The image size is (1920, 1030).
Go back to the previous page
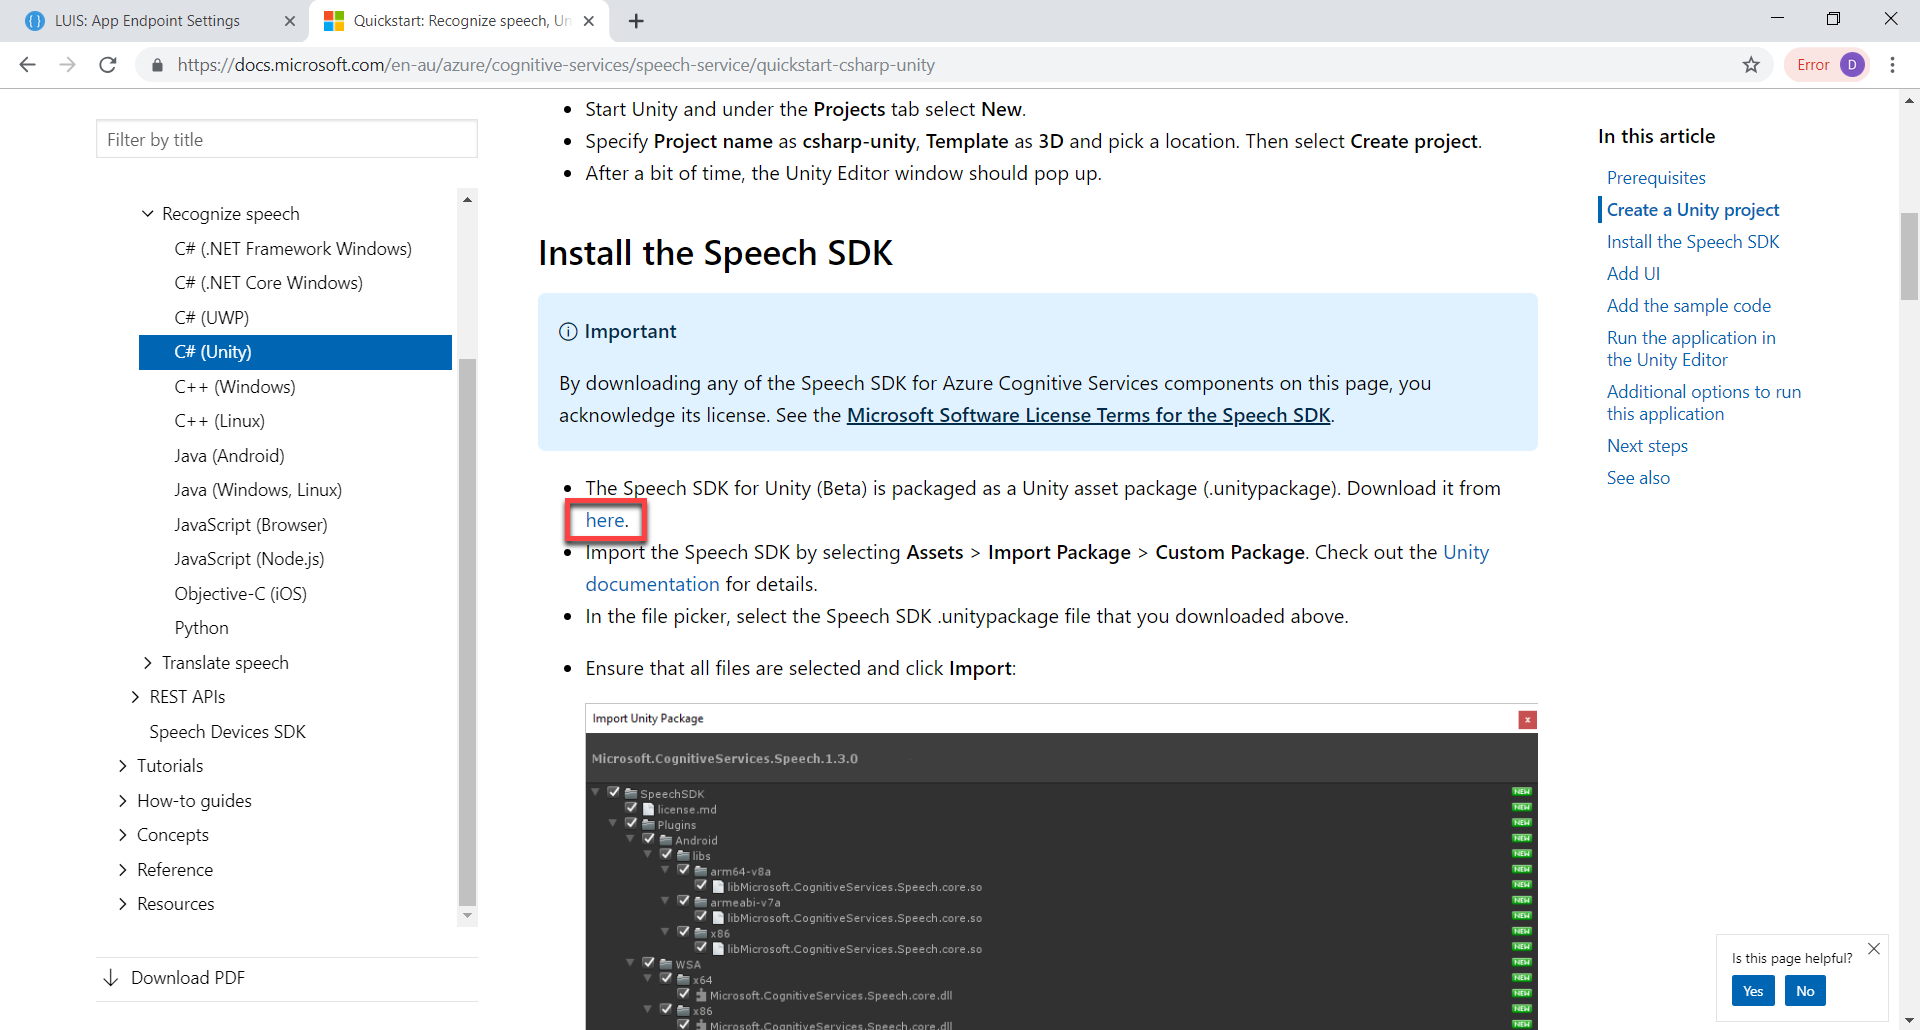pyautogui.click(x=27, y=65)
